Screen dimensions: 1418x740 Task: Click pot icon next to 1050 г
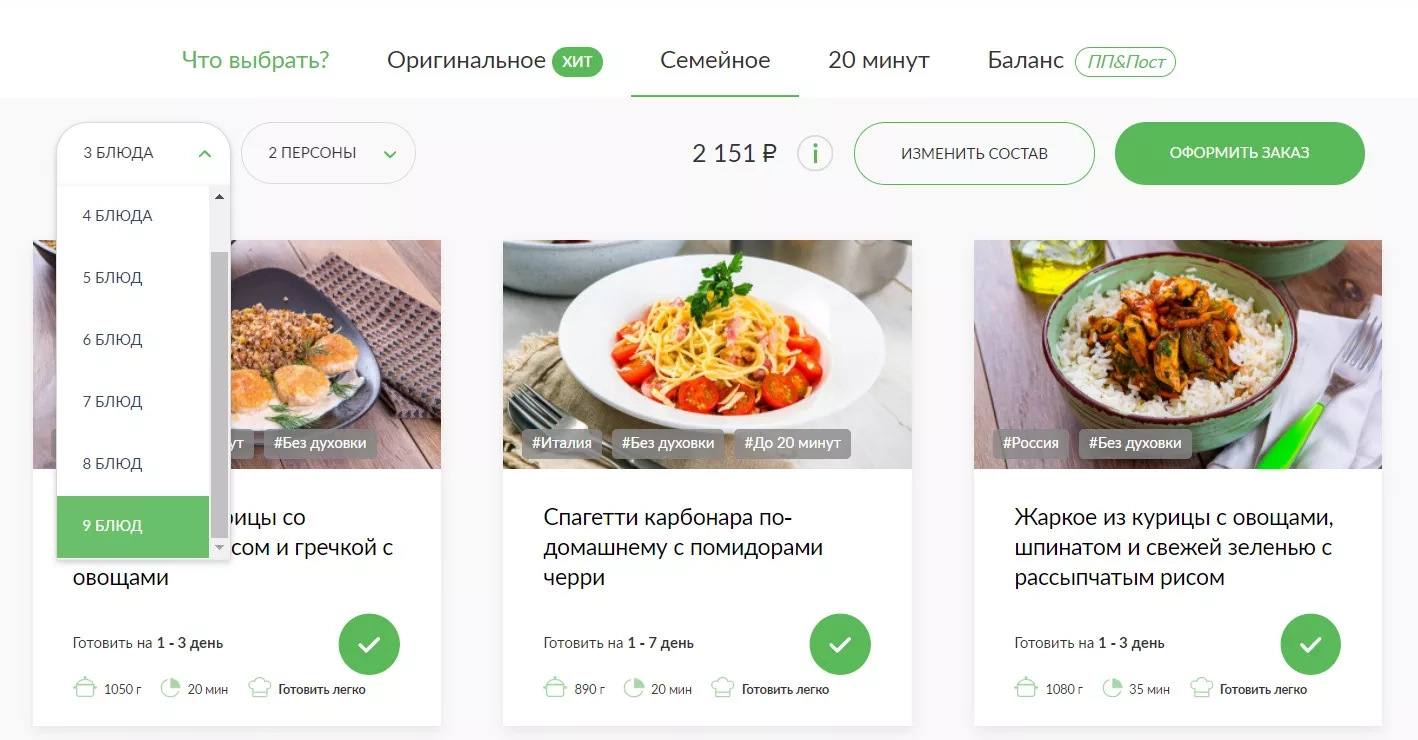point(85,688)
